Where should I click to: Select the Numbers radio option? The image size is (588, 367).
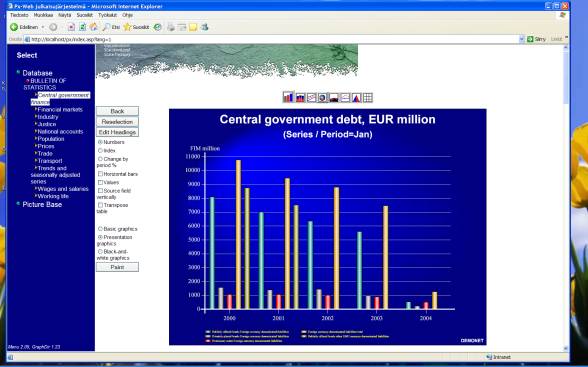coord(100,142)
